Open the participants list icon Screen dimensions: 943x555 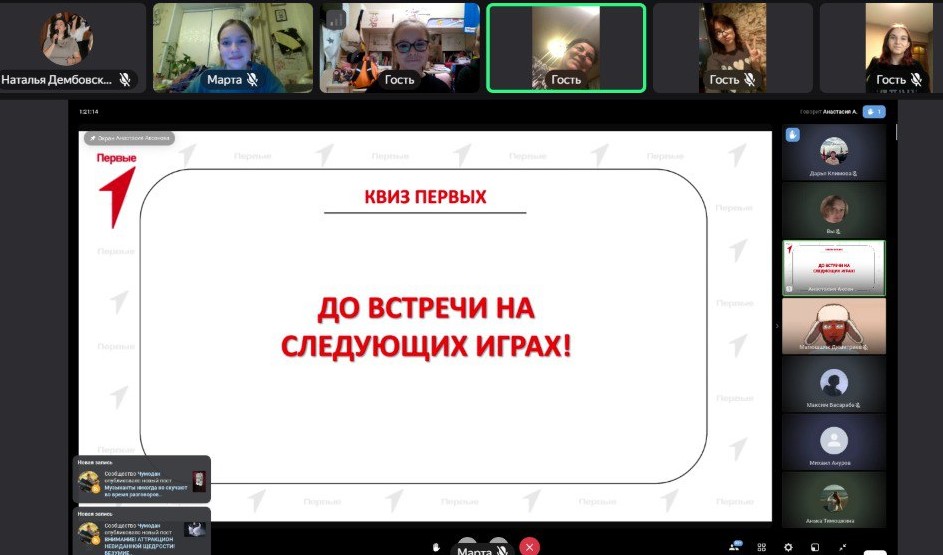point(737,547)
